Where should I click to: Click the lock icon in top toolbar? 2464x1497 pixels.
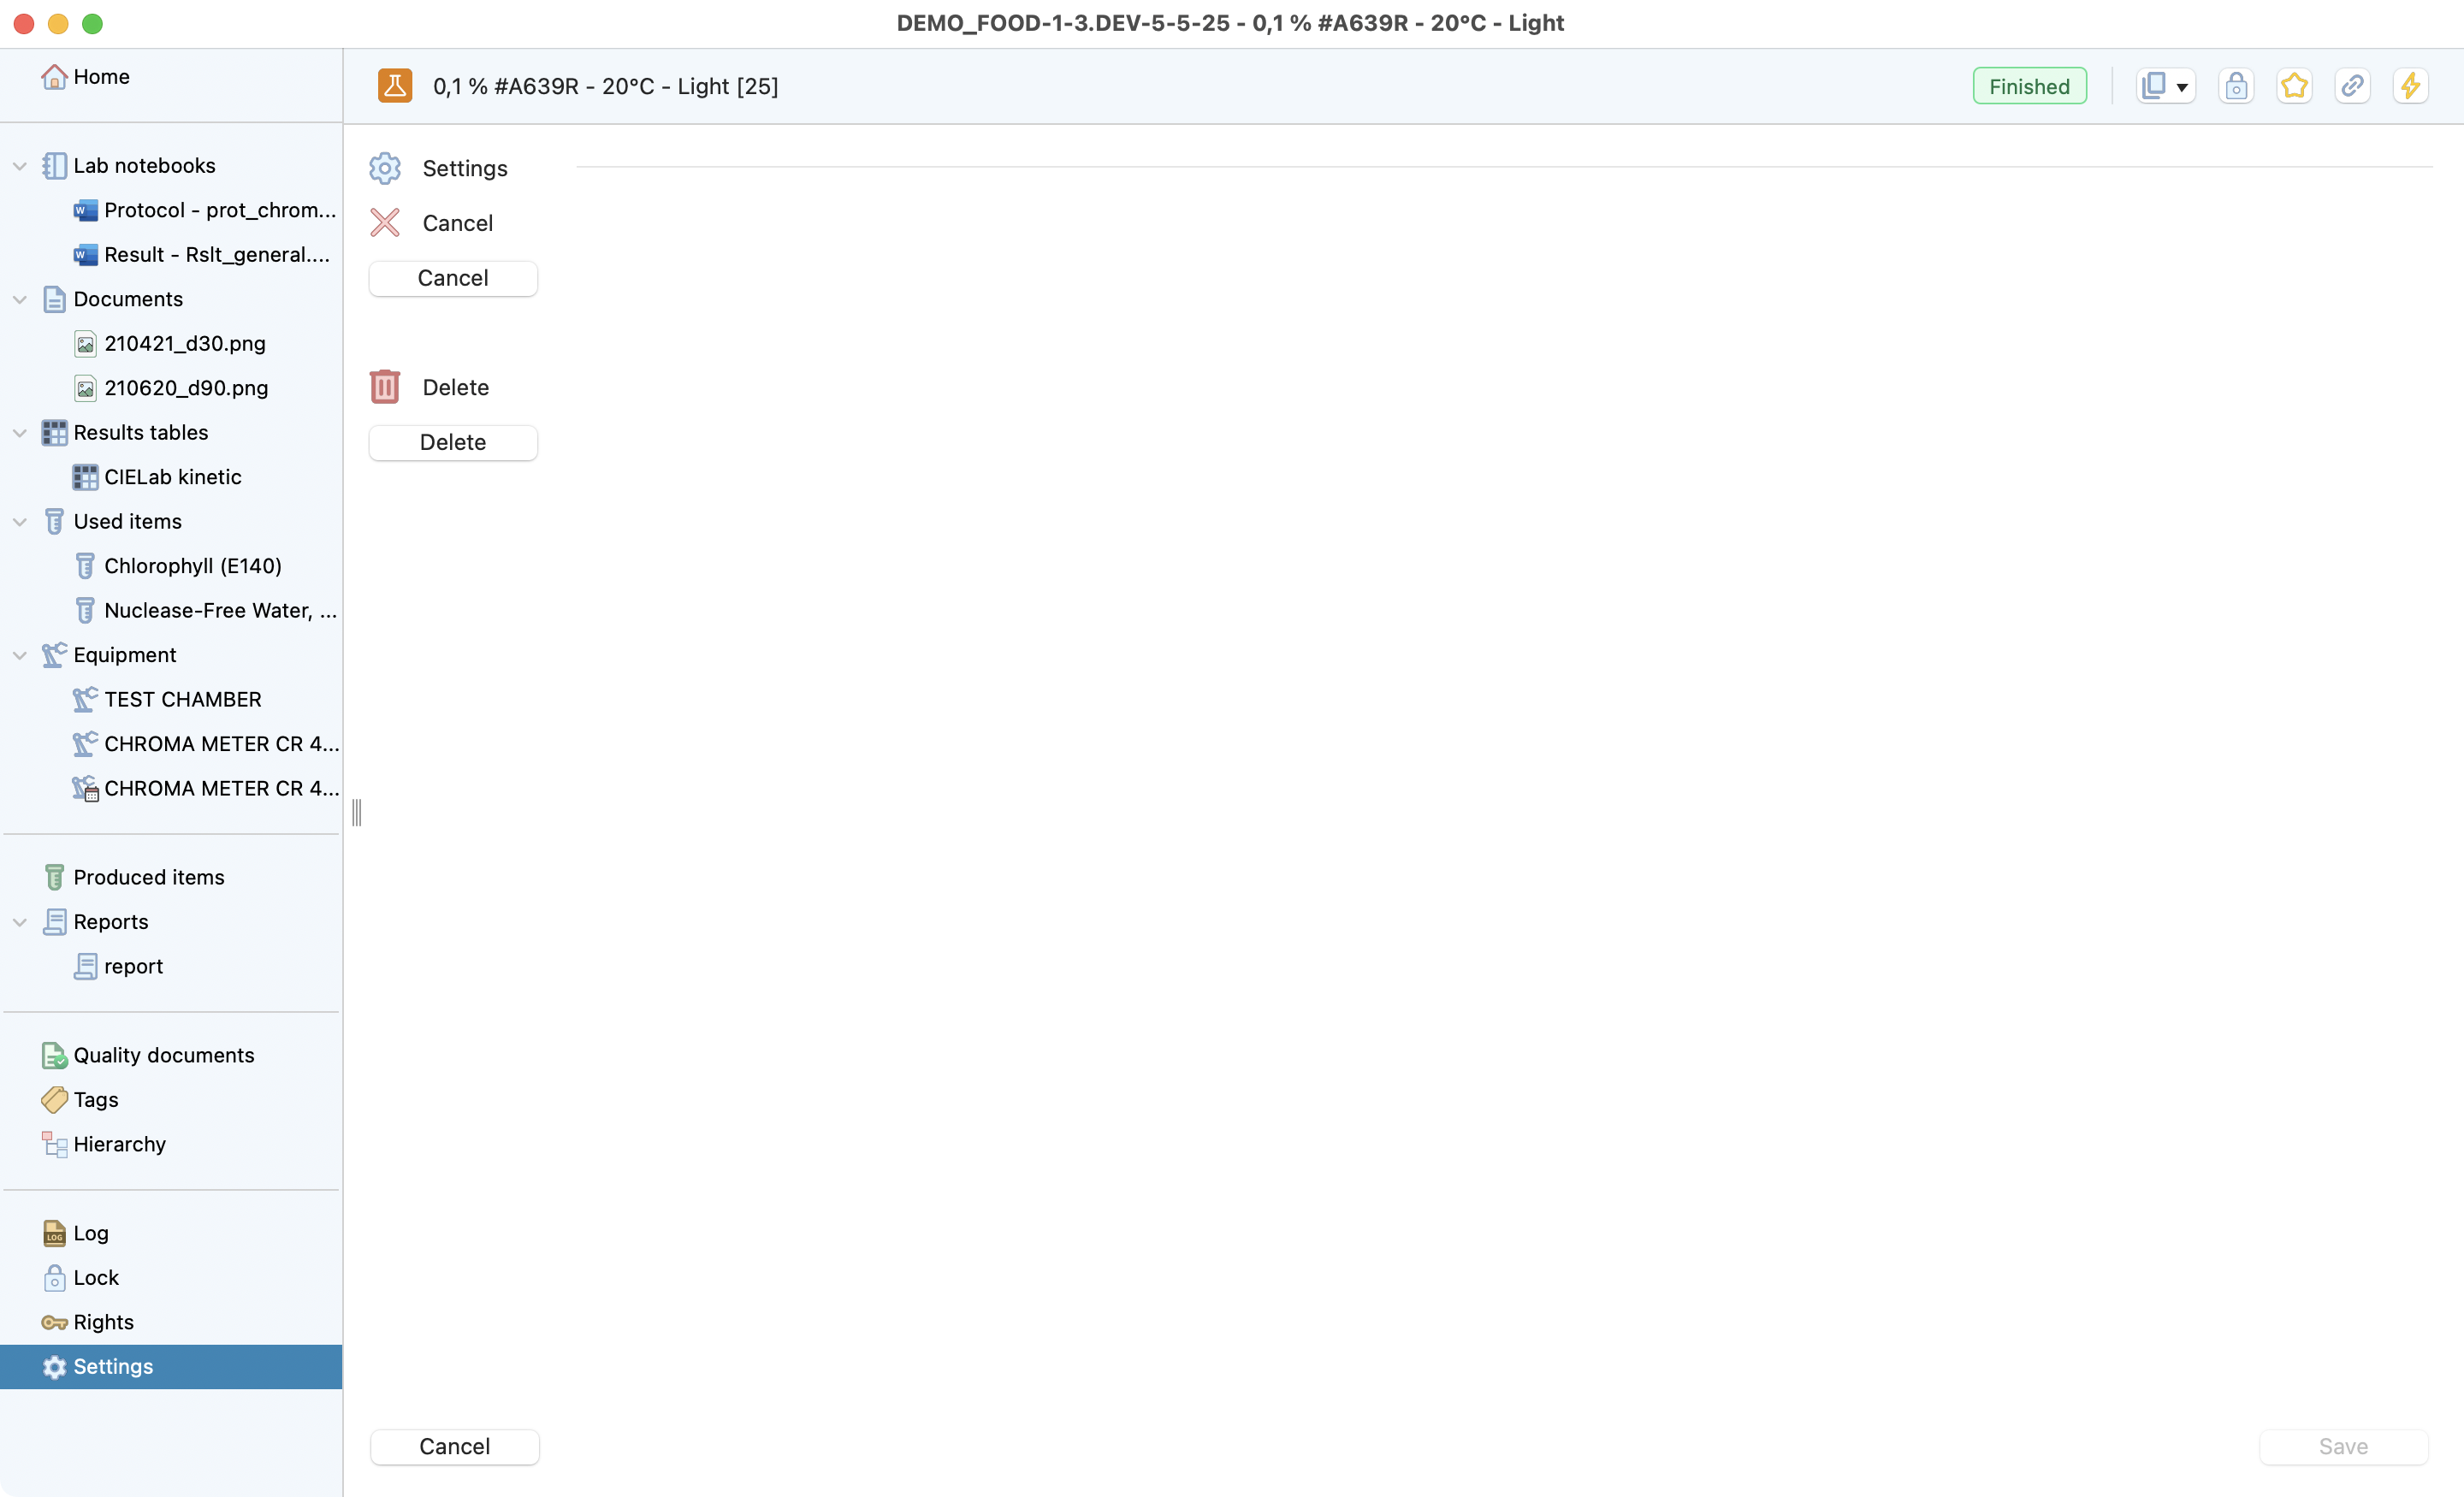point(2236,86)
